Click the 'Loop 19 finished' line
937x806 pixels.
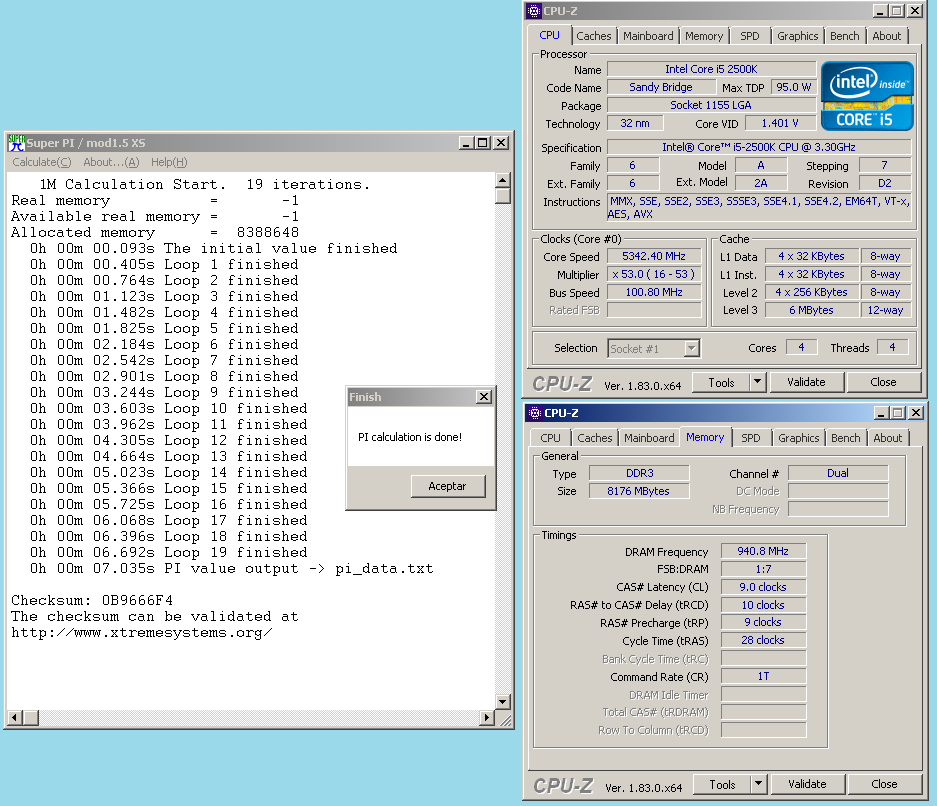pos(169,553)
